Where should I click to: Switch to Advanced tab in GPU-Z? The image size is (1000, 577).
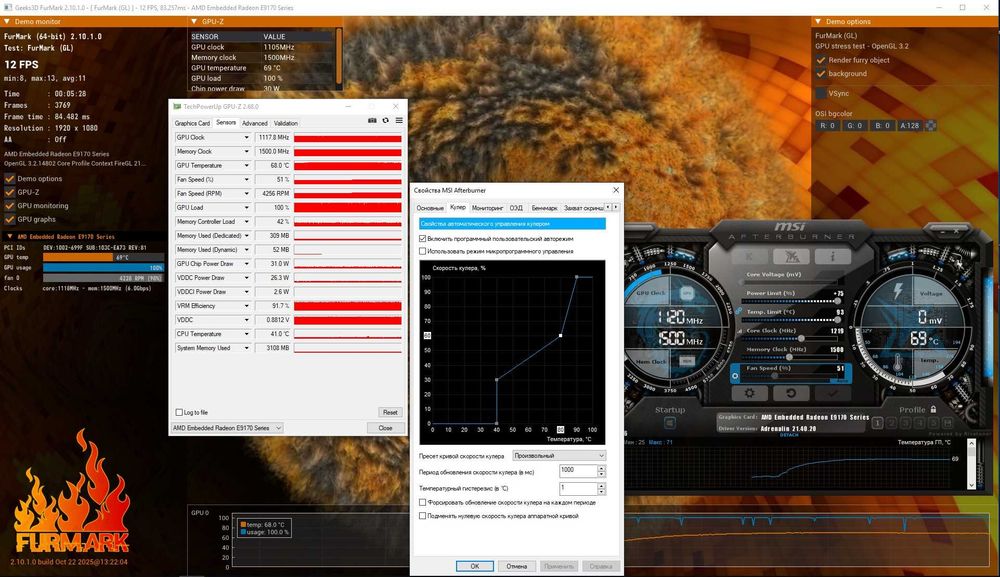click(x=254, y=123)
